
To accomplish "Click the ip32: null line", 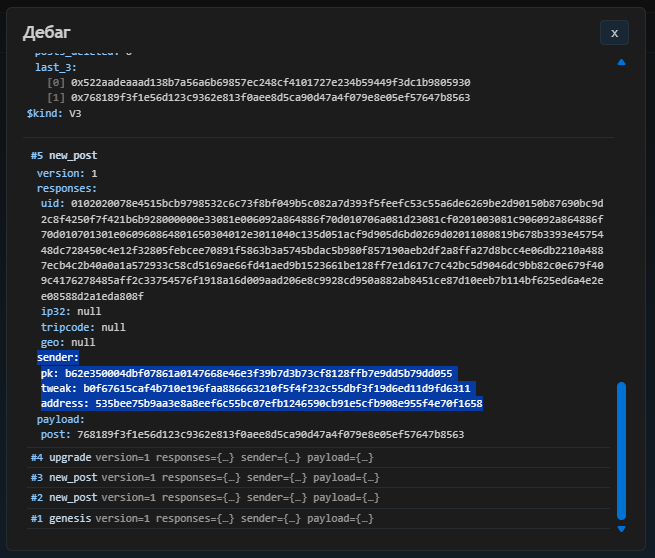I will coord(71,311).
